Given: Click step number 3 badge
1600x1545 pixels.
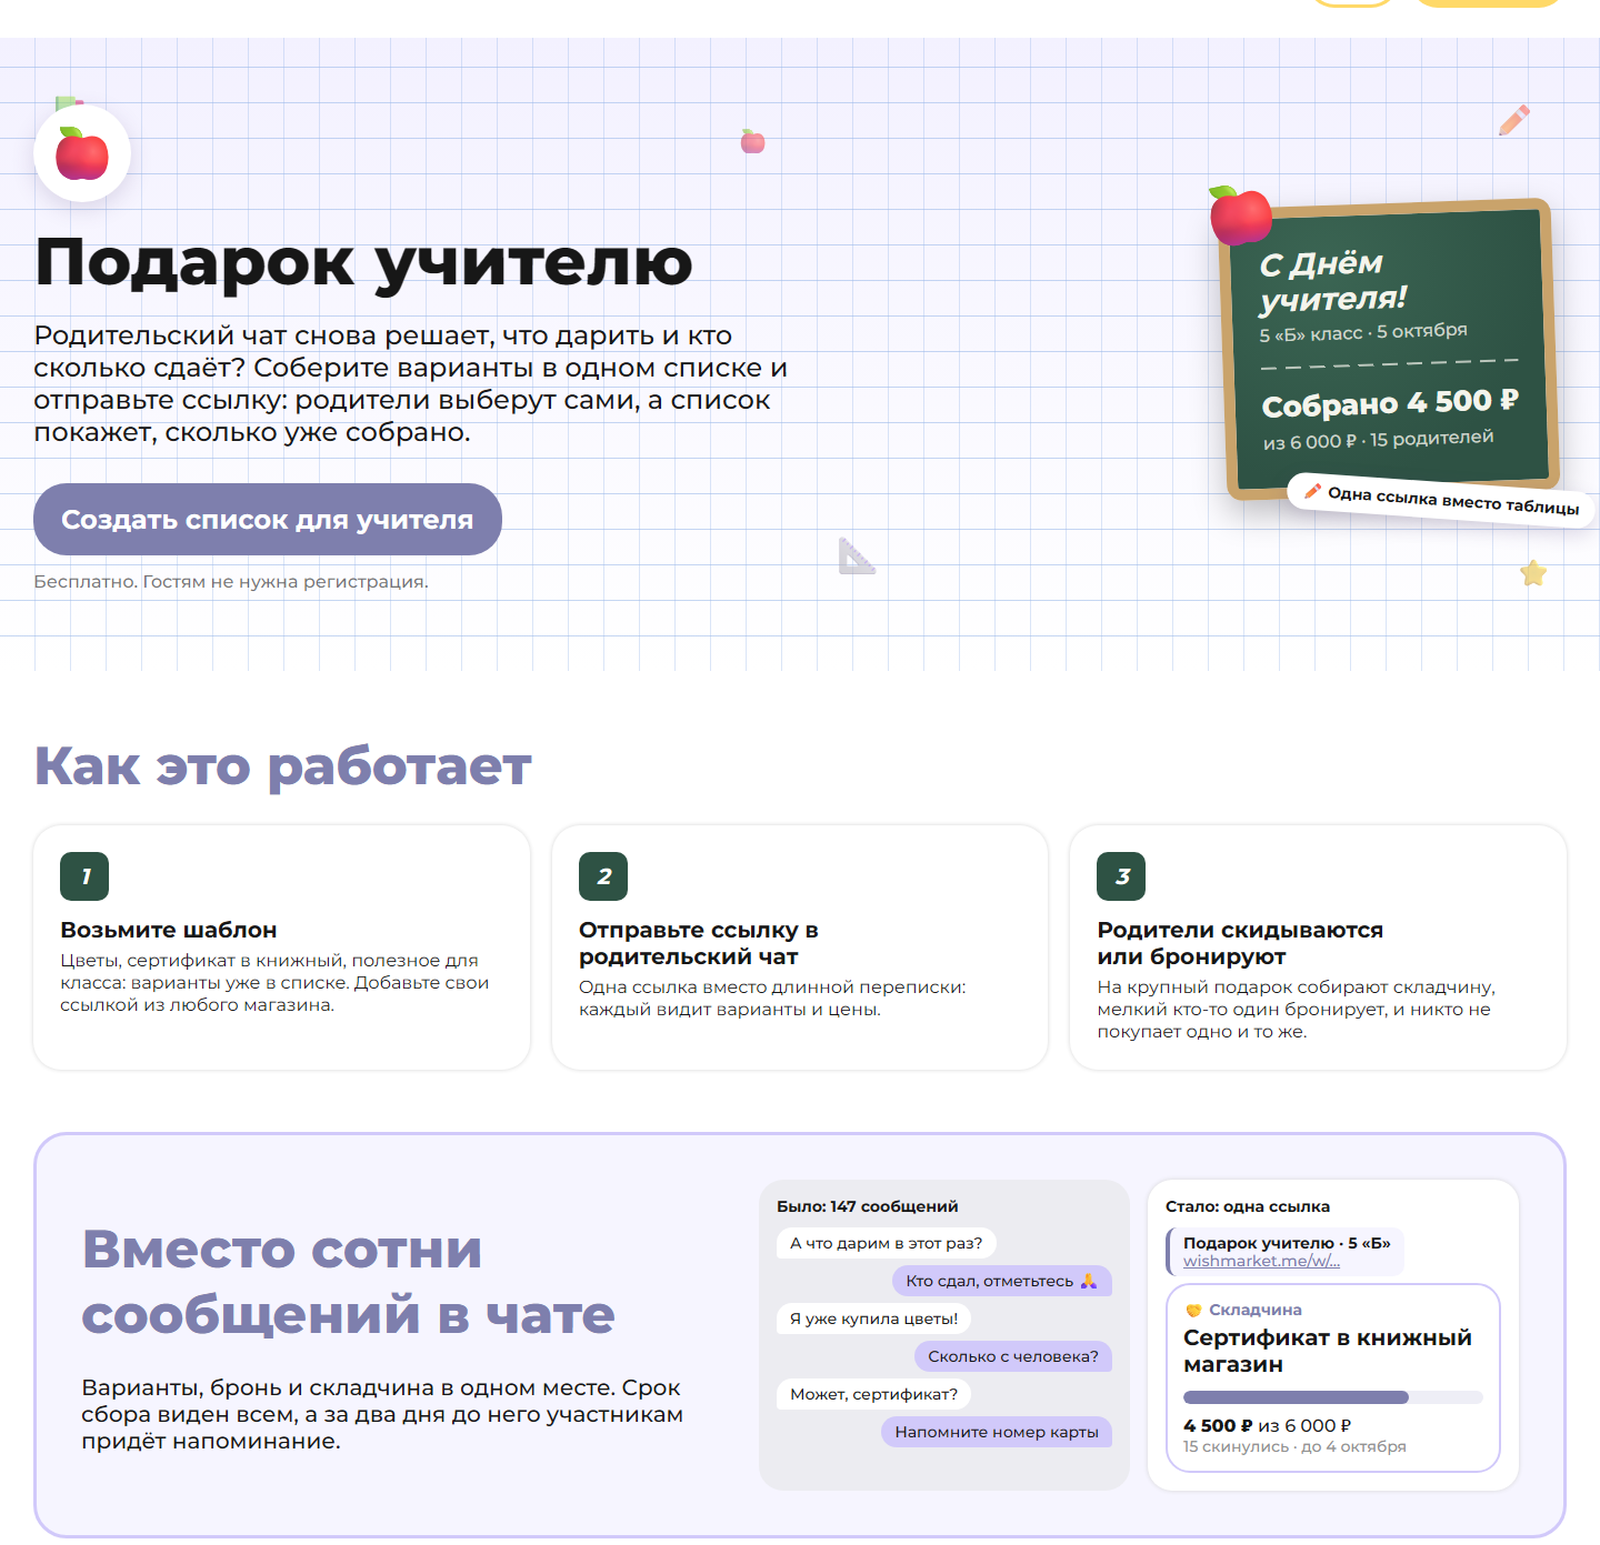Looking at the screenshot, I should [1121, 876].
